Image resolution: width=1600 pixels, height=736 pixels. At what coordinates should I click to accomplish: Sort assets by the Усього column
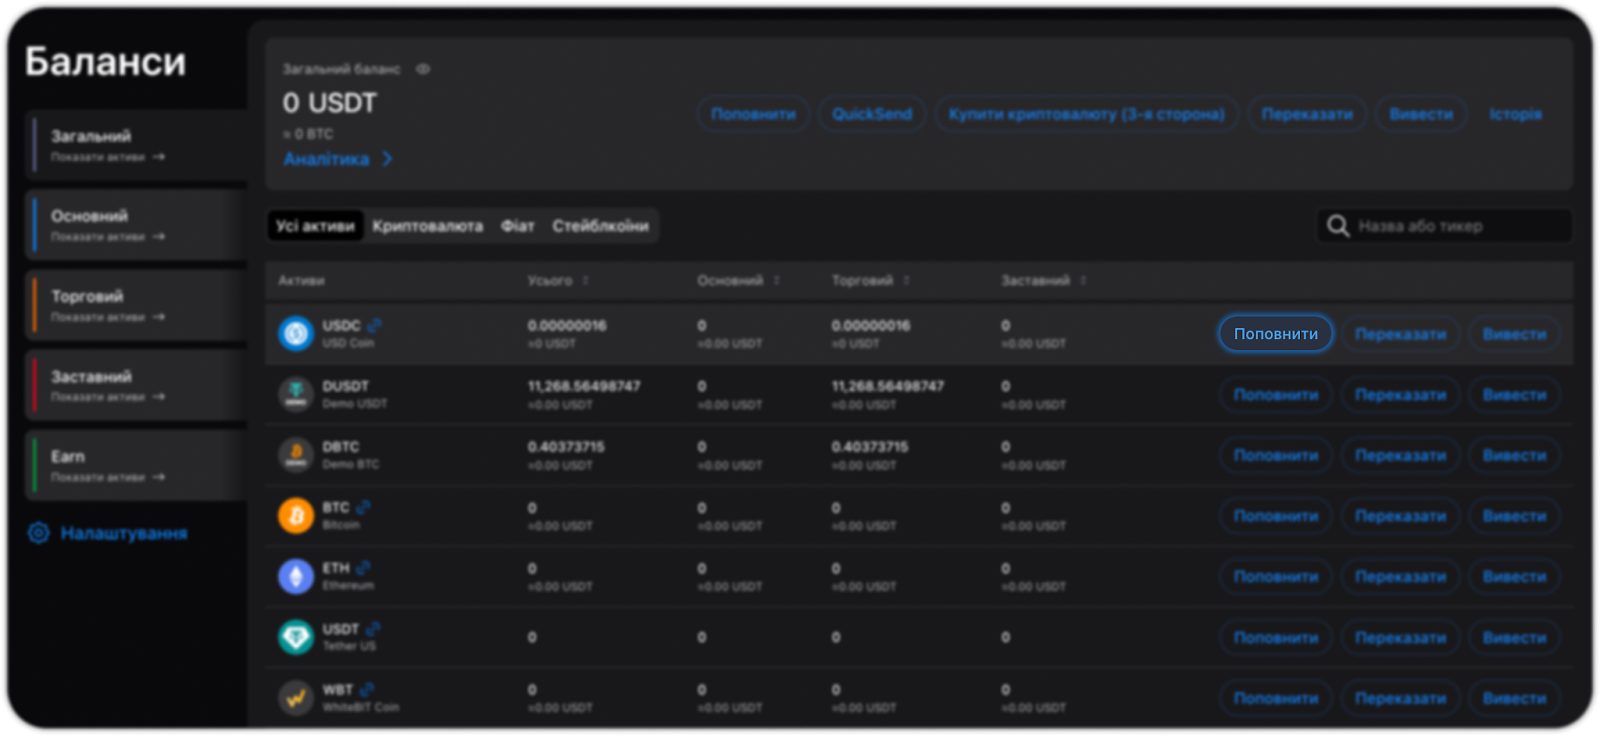coord(586,281)
